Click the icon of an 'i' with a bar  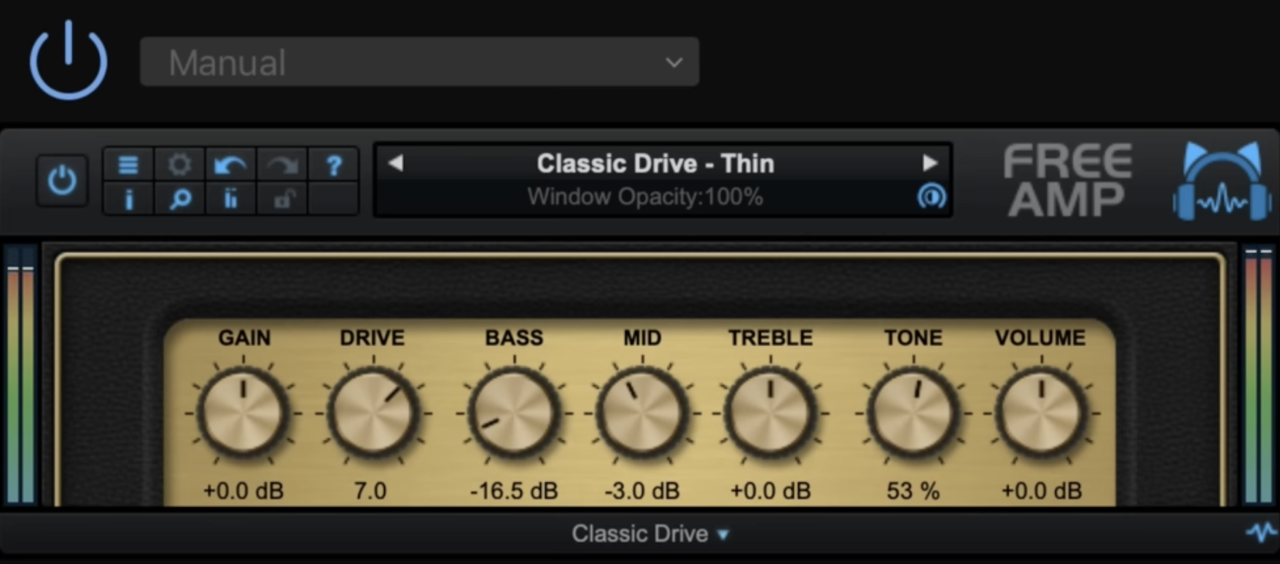tap(231, 199)
